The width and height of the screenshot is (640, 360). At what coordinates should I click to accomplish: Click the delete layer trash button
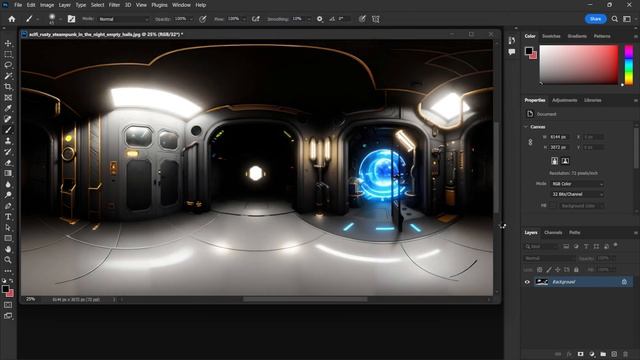coord(625,354)
